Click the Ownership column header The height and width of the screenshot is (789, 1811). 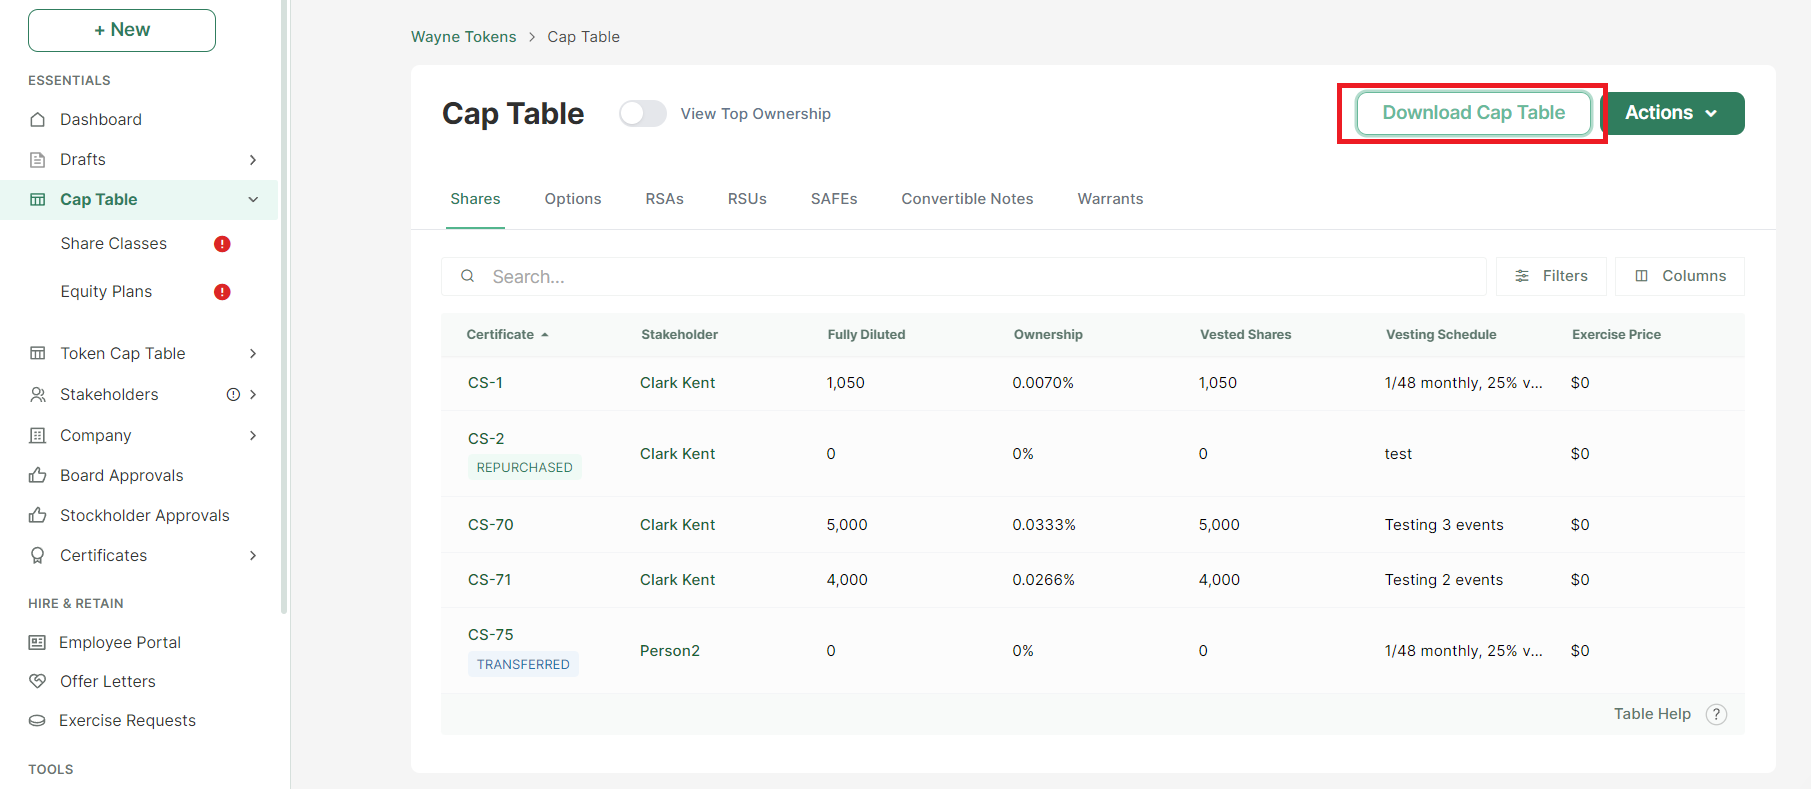(1048, 334)
